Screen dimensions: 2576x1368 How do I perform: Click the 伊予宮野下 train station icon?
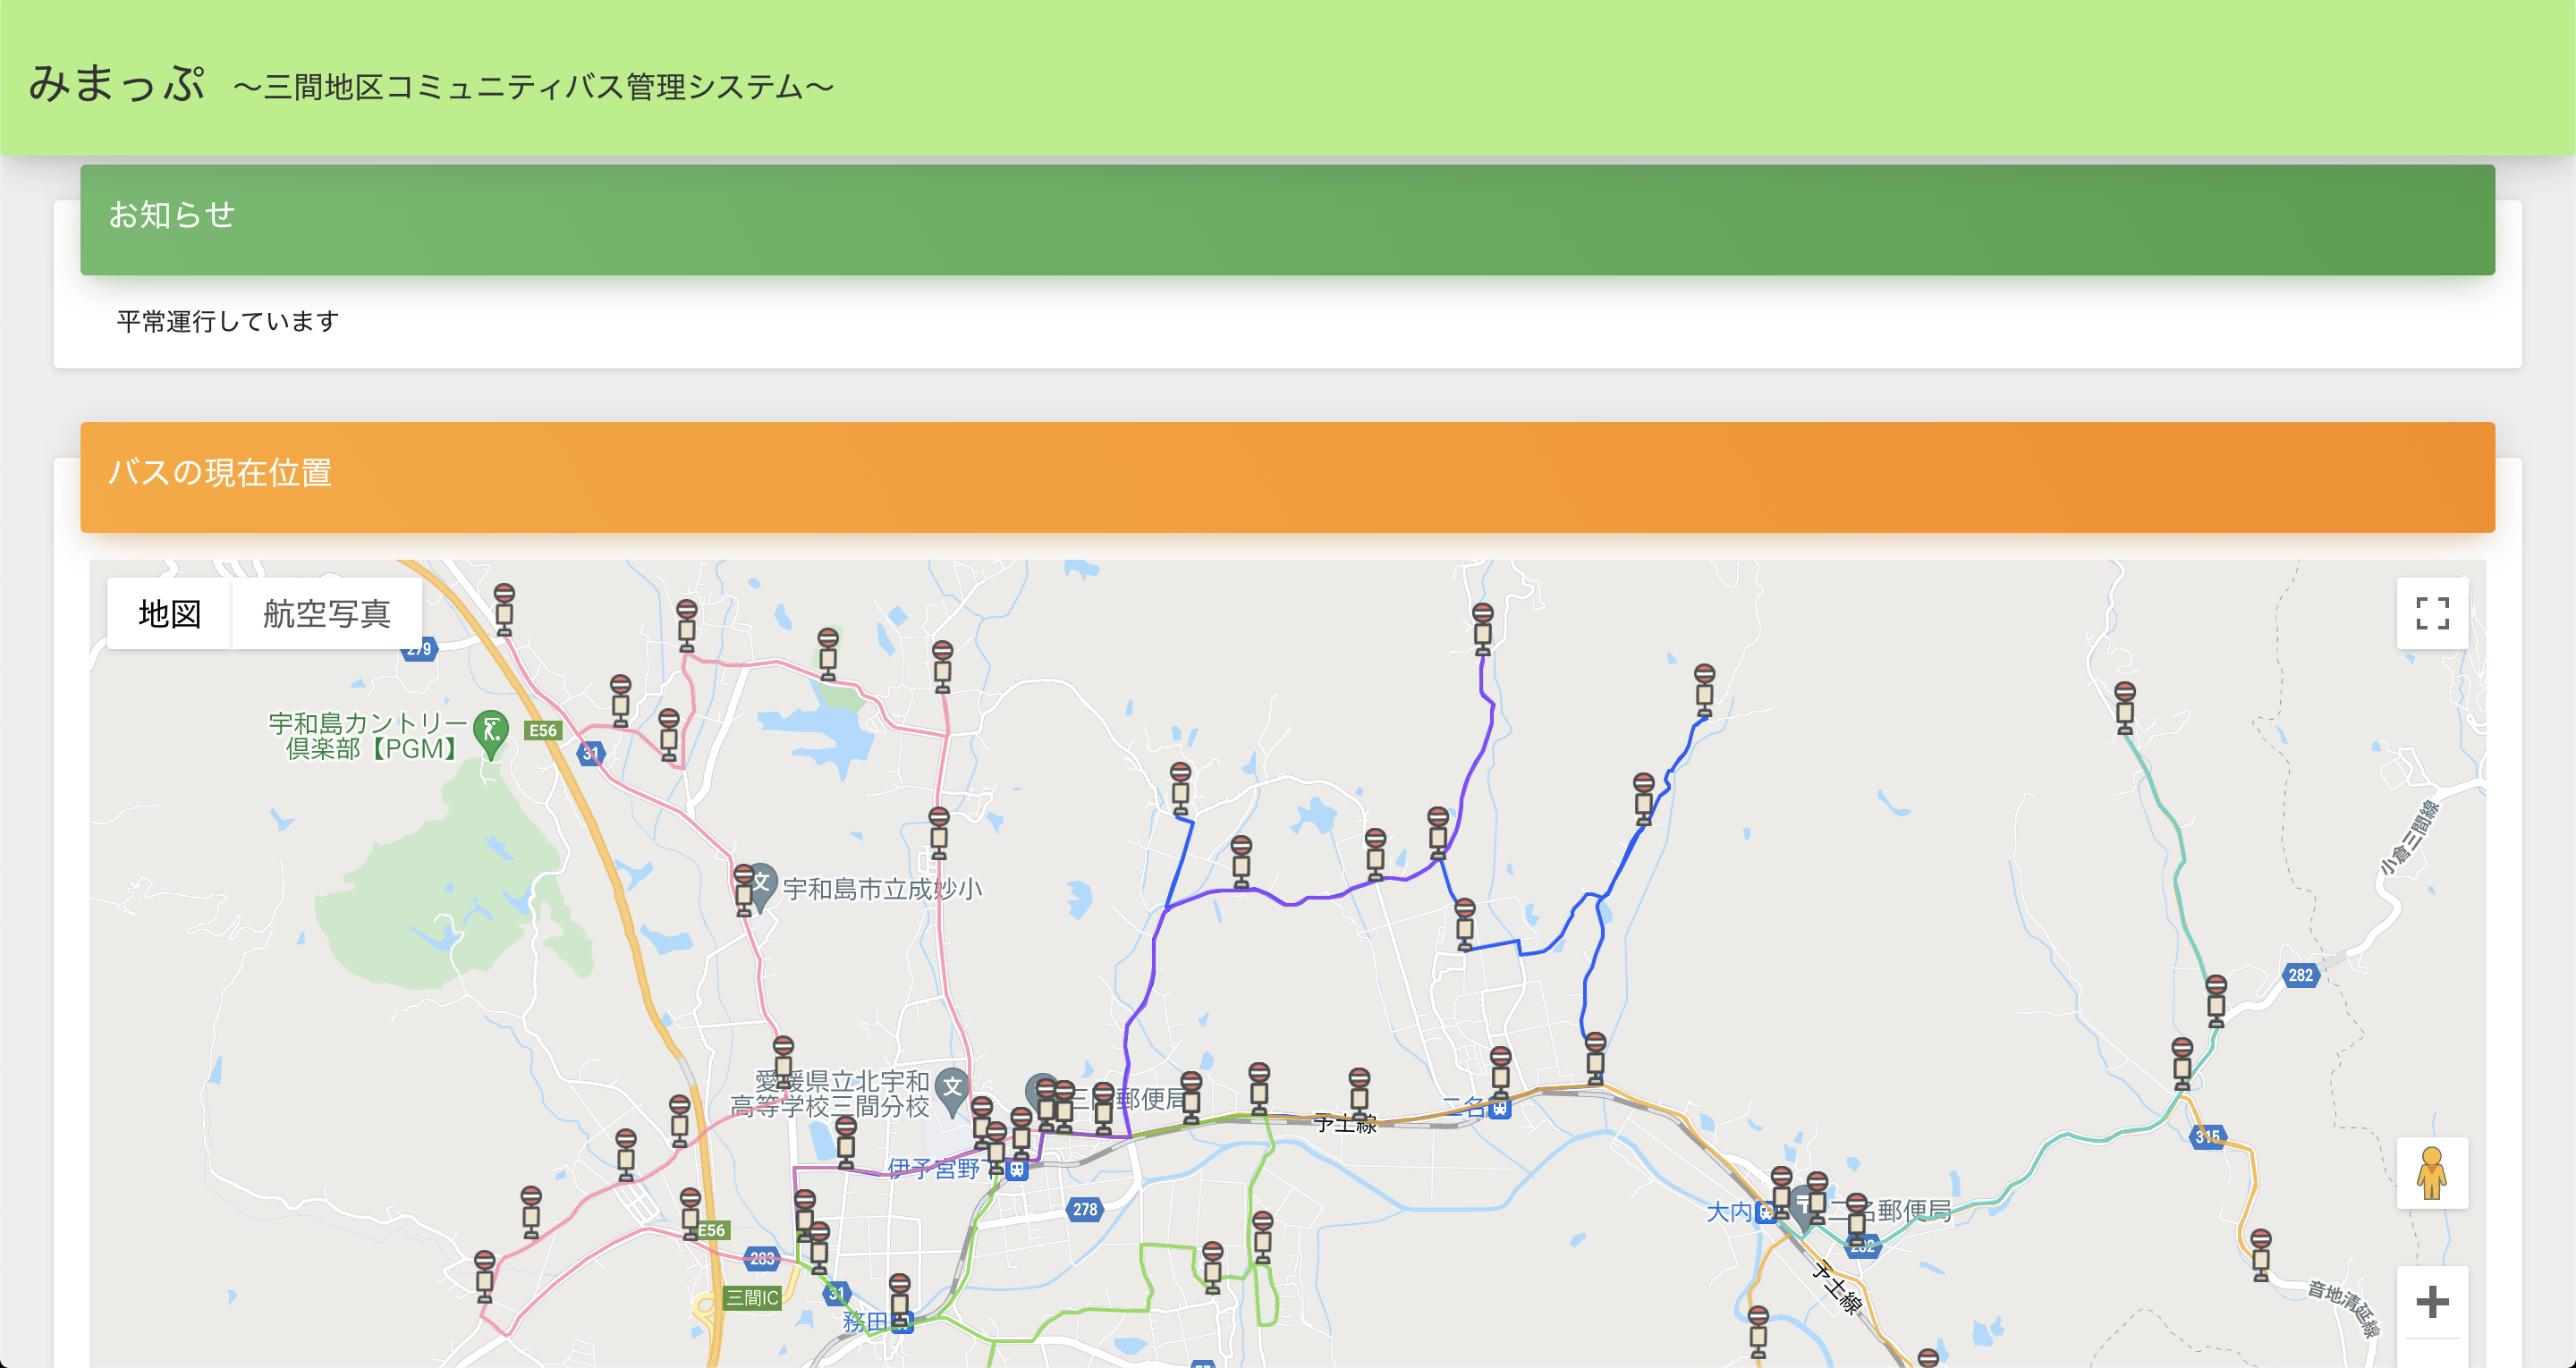click(1017, 1169)
